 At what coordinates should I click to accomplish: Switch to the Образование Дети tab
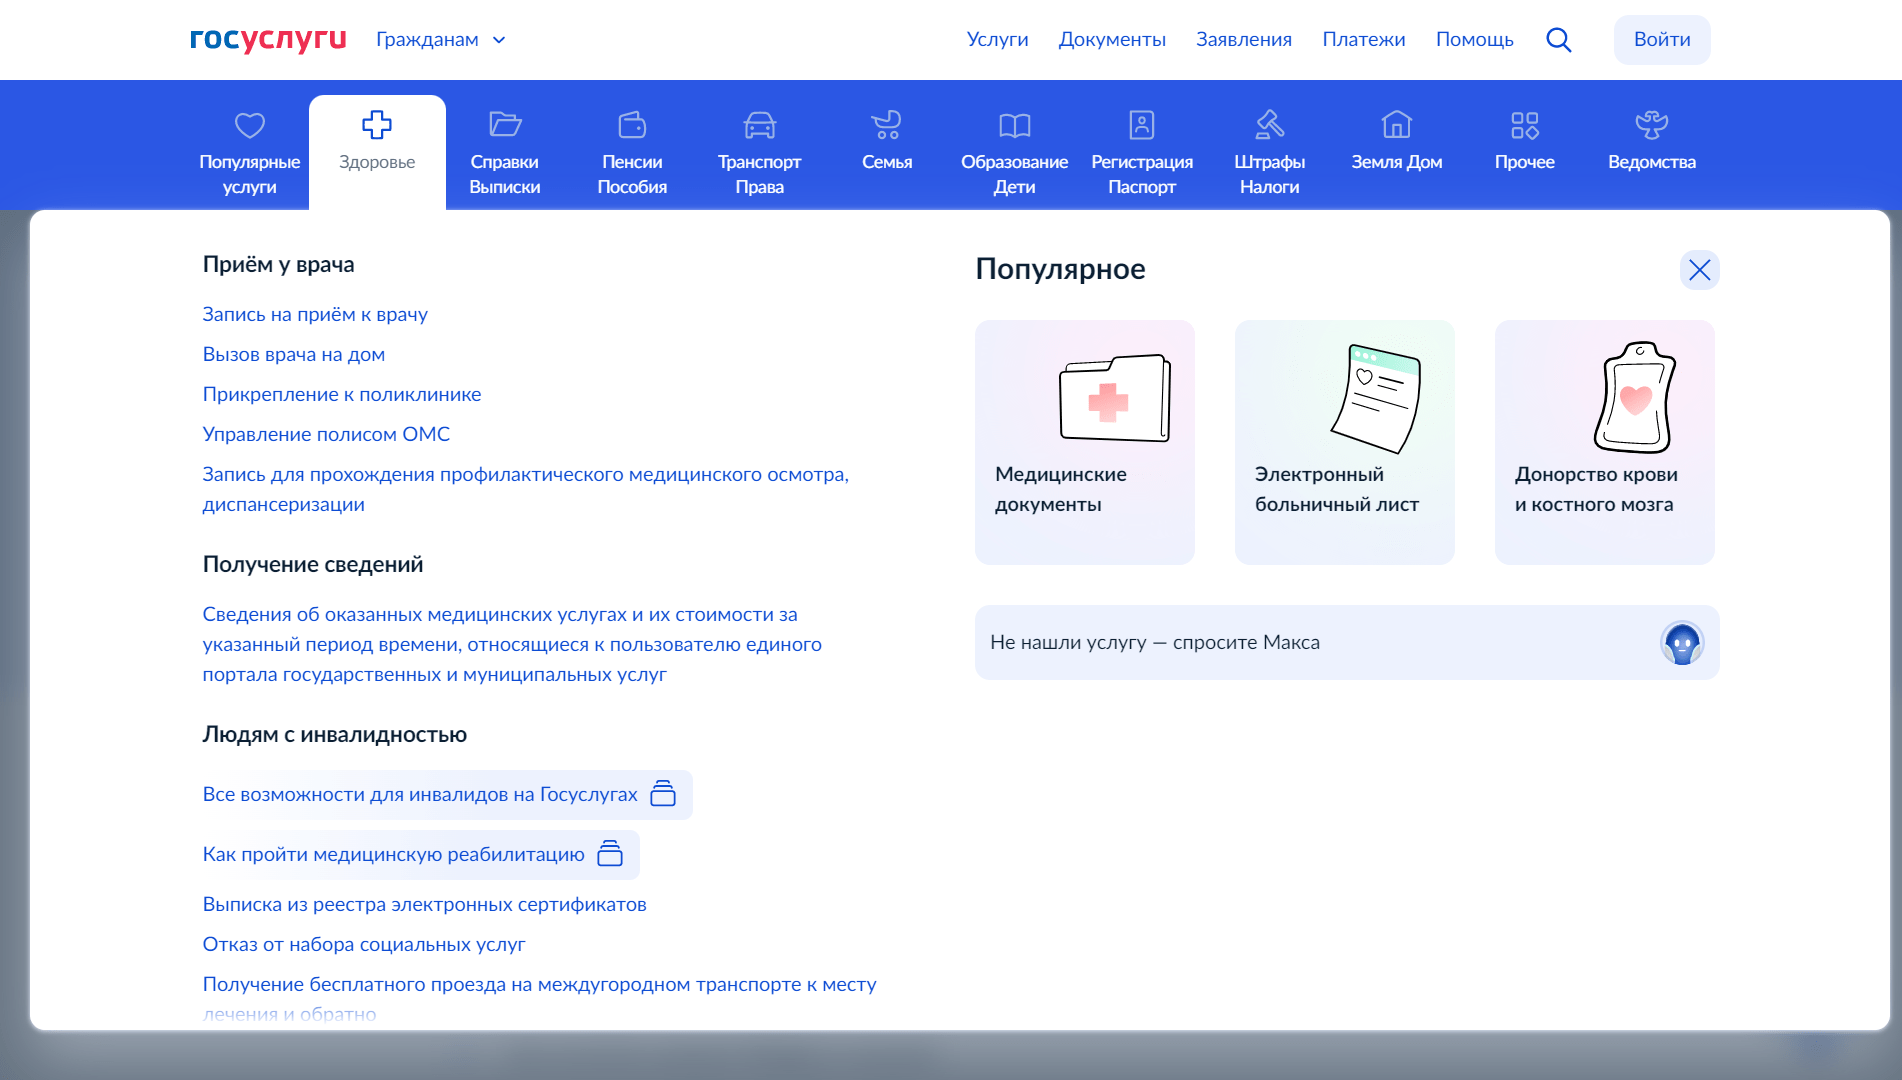[1014, 152]
